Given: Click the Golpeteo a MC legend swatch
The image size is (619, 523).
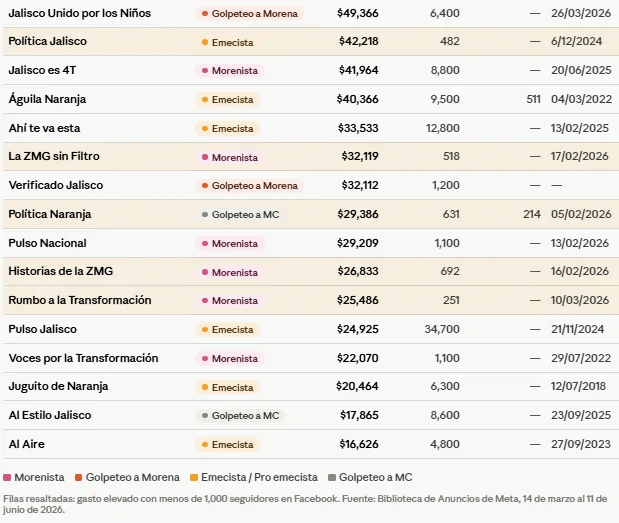Looking at the screenshot, I should coord(332,478).
